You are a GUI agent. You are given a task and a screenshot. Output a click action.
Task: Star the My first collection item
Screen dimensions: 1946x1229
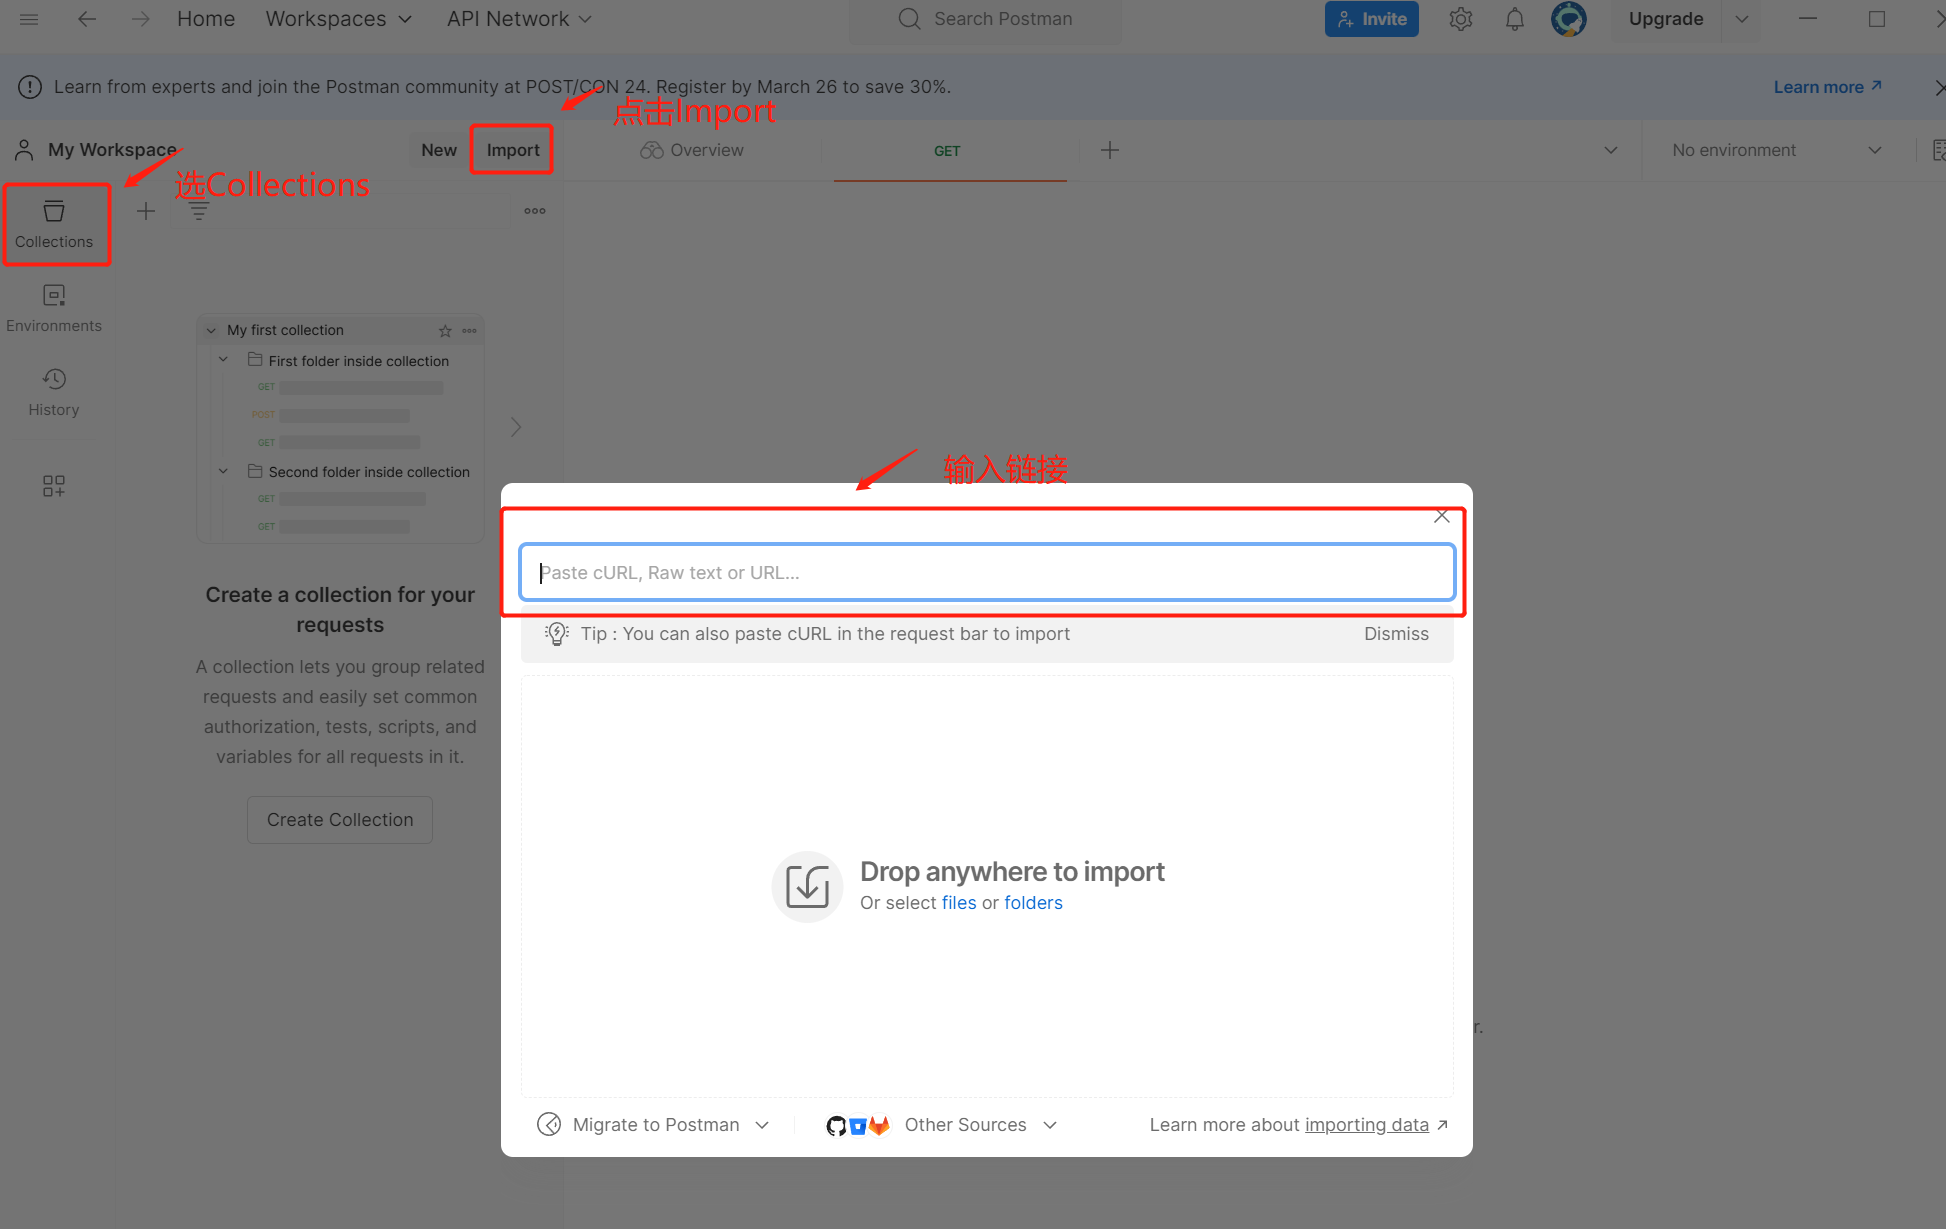[445, 331]
